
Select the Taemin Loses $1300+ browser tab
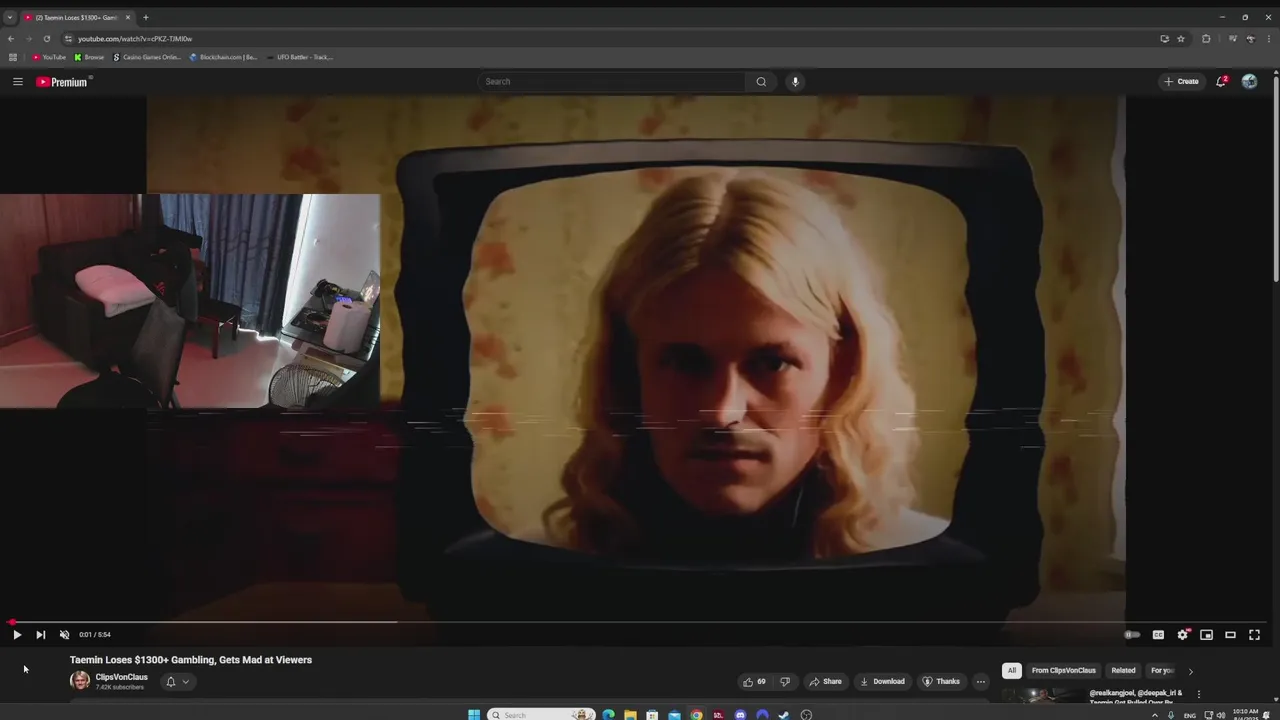pos(78,17)
